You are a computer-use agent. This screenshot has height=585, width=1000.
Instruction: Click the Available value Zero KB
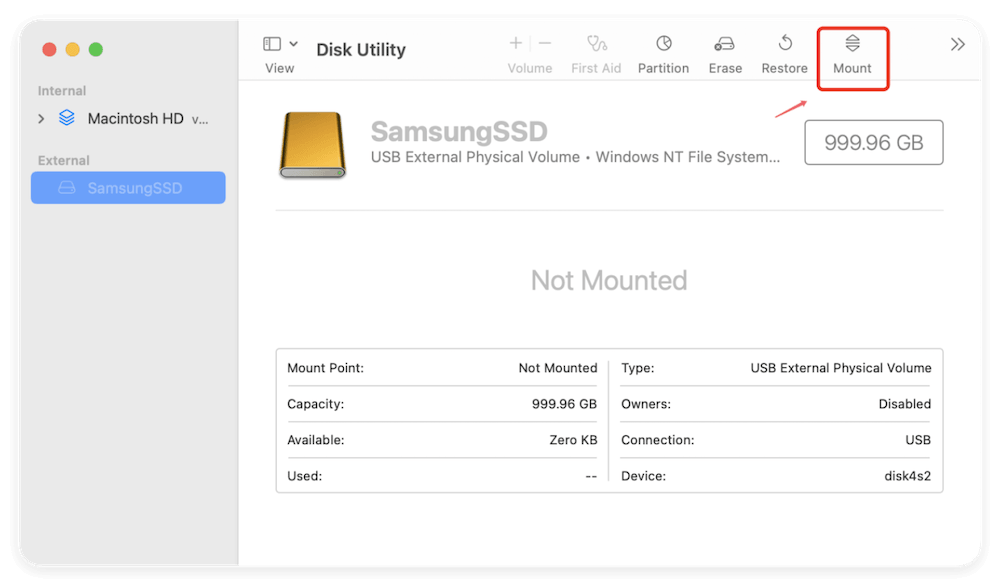[x=573, y=440]
